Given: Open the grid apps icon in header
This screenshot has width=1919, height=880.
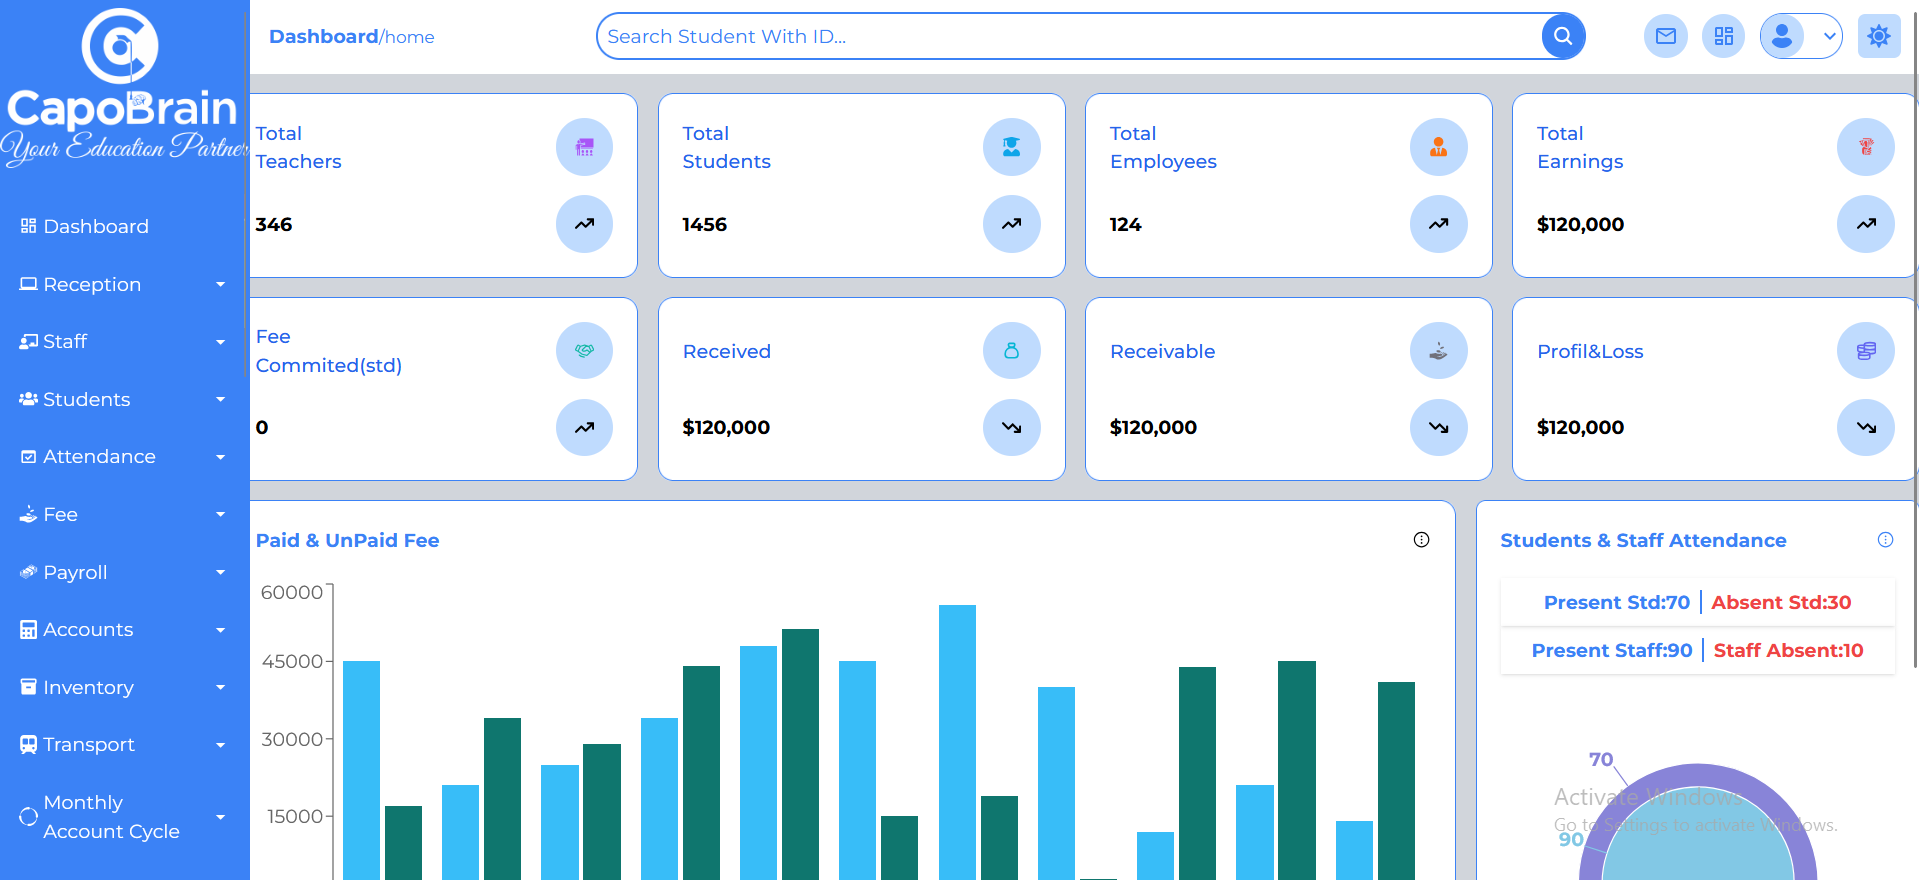Looking at the screenshot, I should tap(1724, 36).
